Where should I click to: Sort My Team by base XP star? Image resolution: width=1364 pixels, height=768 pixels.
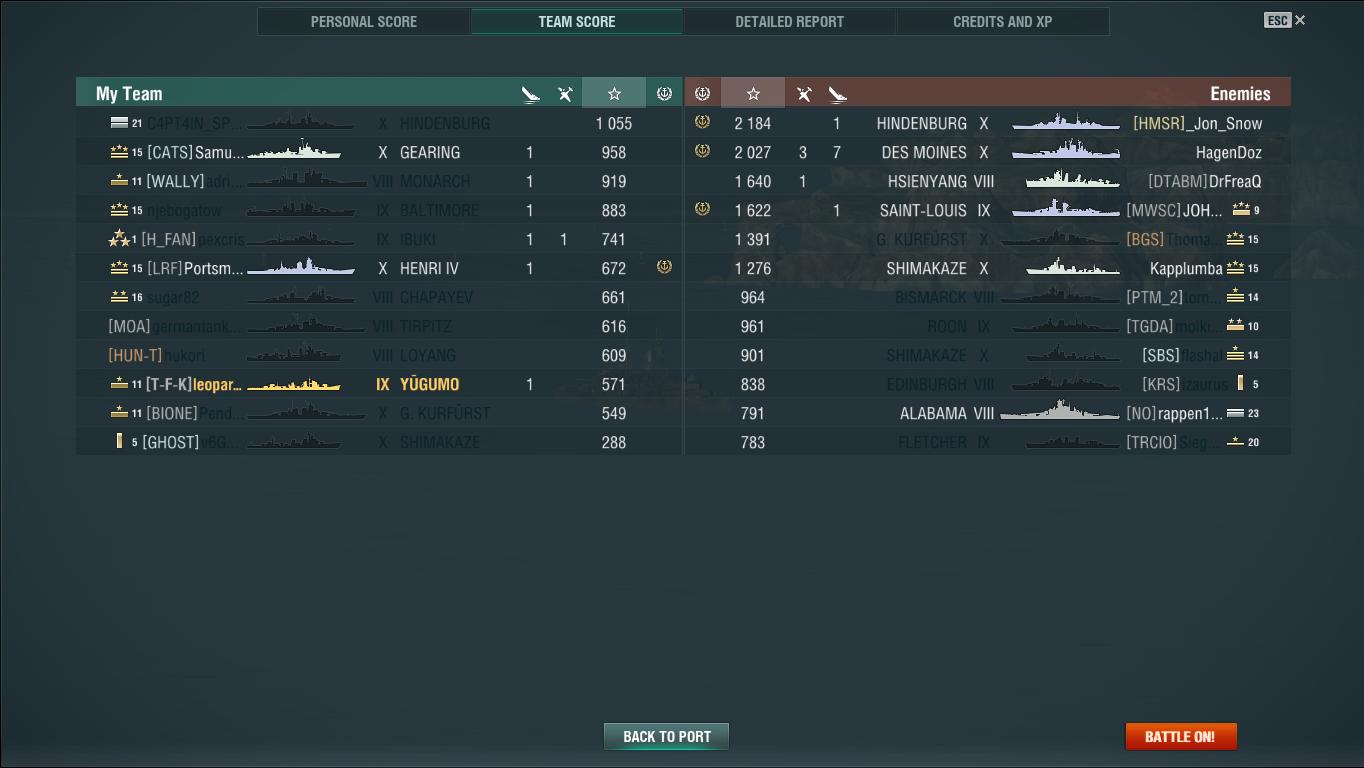pos(614,93)
